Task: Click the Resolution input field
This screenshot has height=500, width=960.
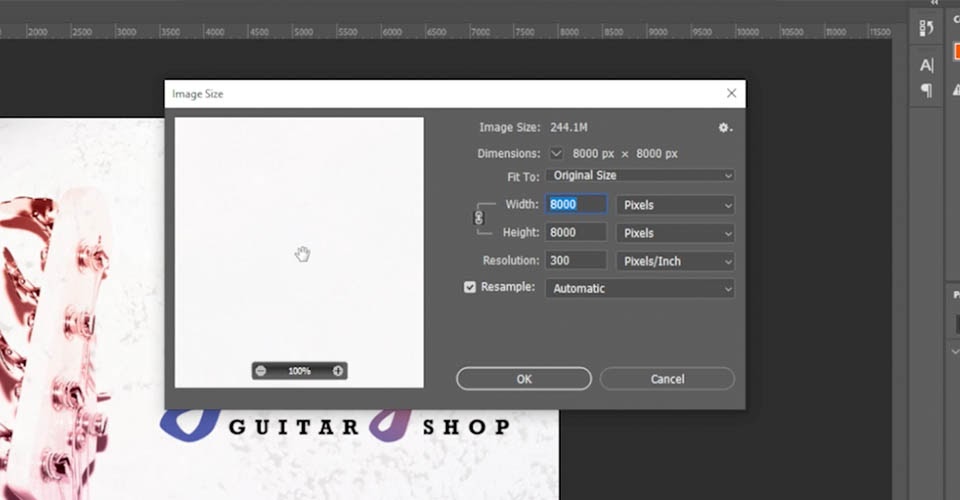Action: click(576, 261)
